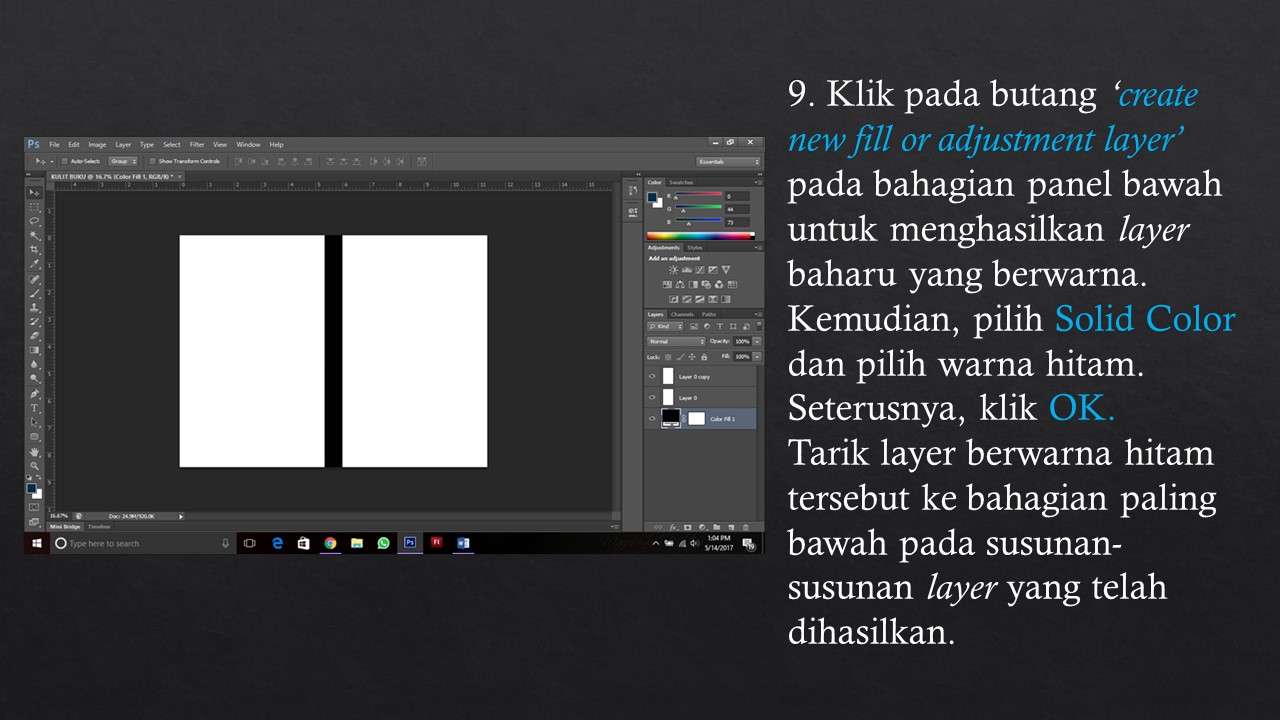Open the layer filter Kind dropdown
This screenshot has height=720, width=1280.
click(x=665, y=326)
